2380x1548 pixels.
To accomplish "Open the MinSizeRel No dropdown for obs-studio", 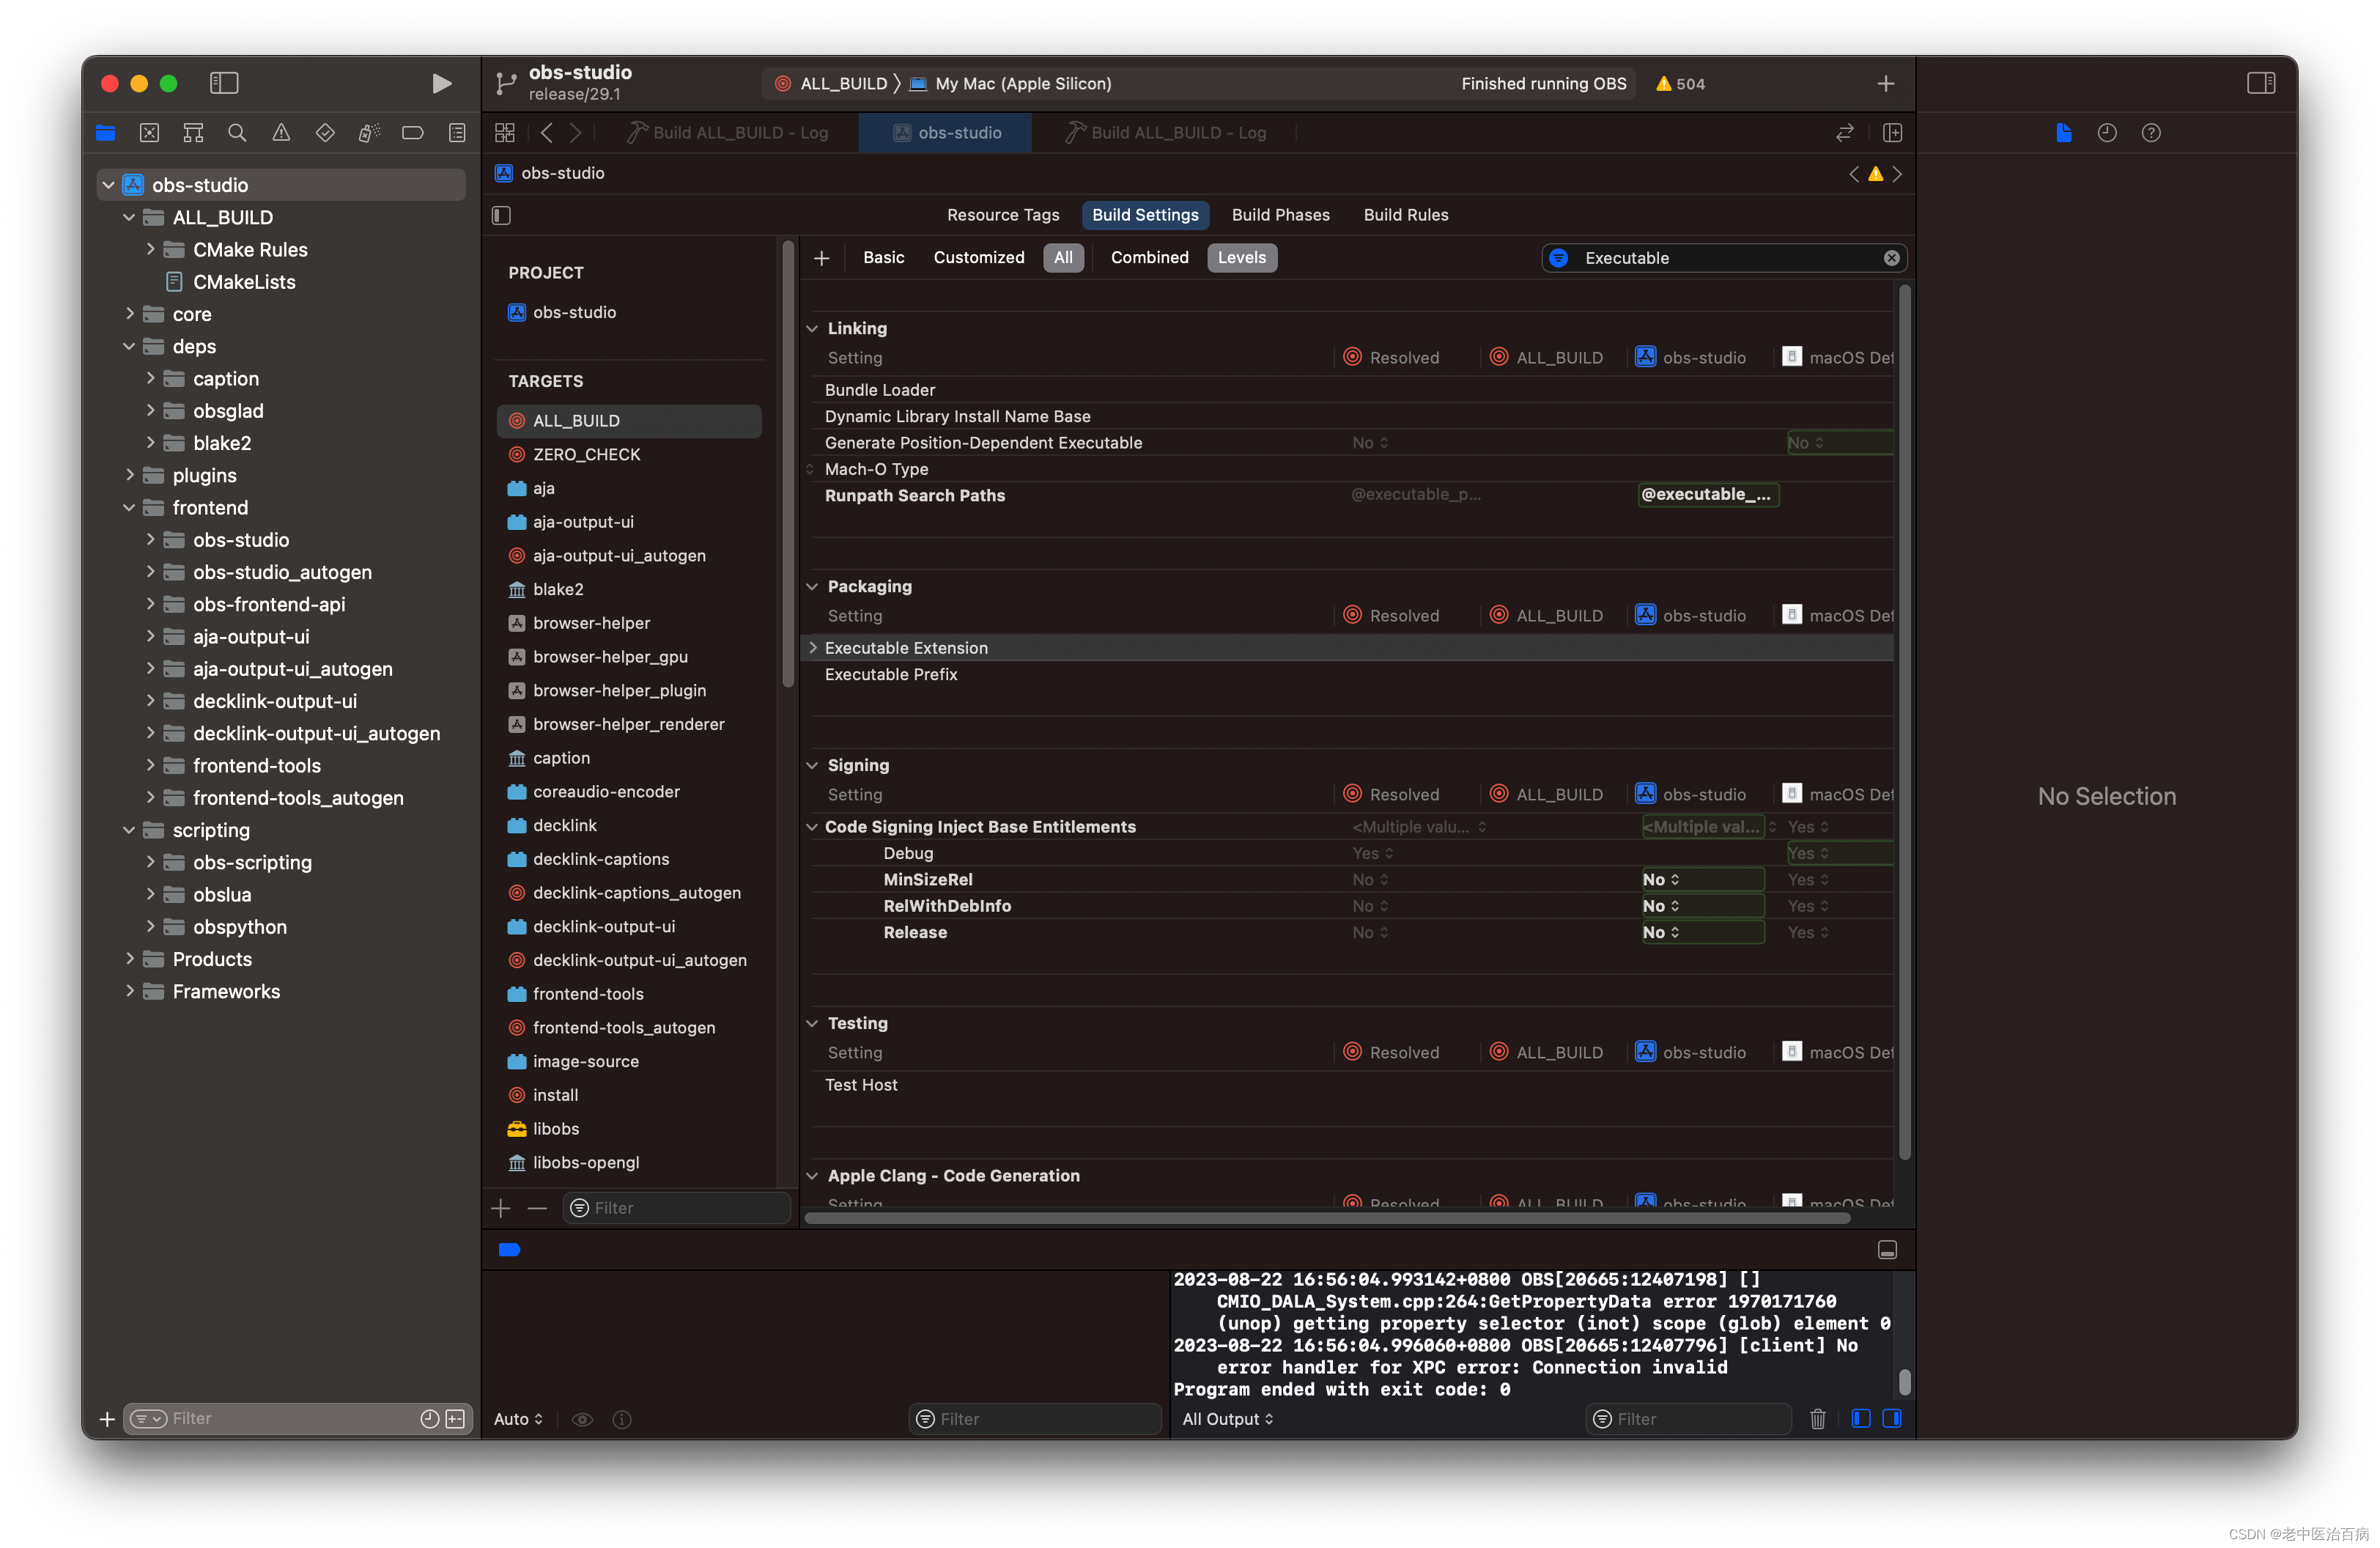I will coord(1702,879).
